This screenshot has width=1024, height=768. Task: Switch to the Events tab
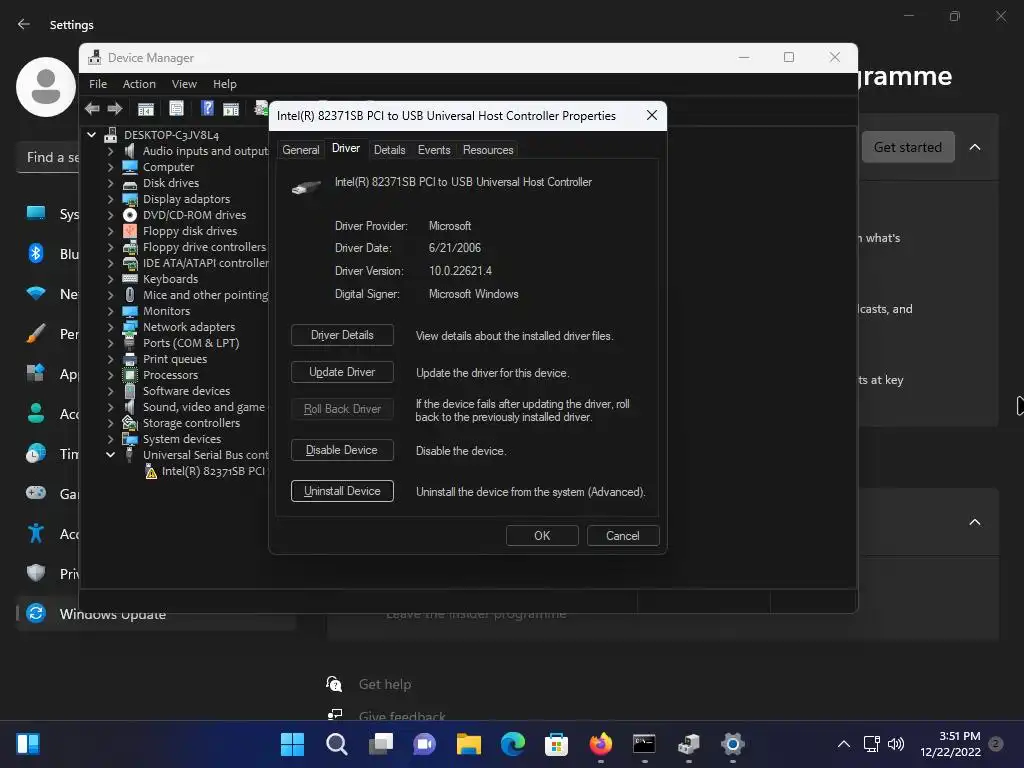tap(434, 150)
